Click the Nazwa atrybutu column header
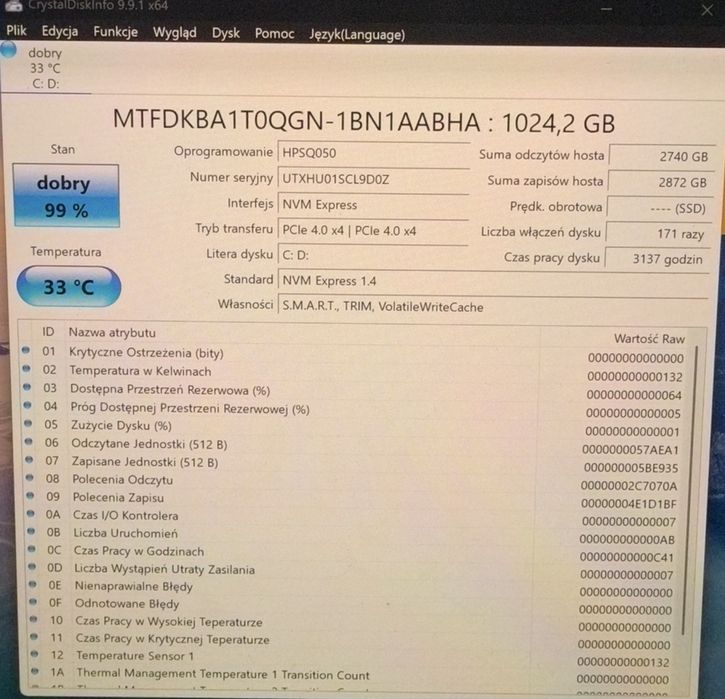The image size is (725, 699). (x=112, y=332)
